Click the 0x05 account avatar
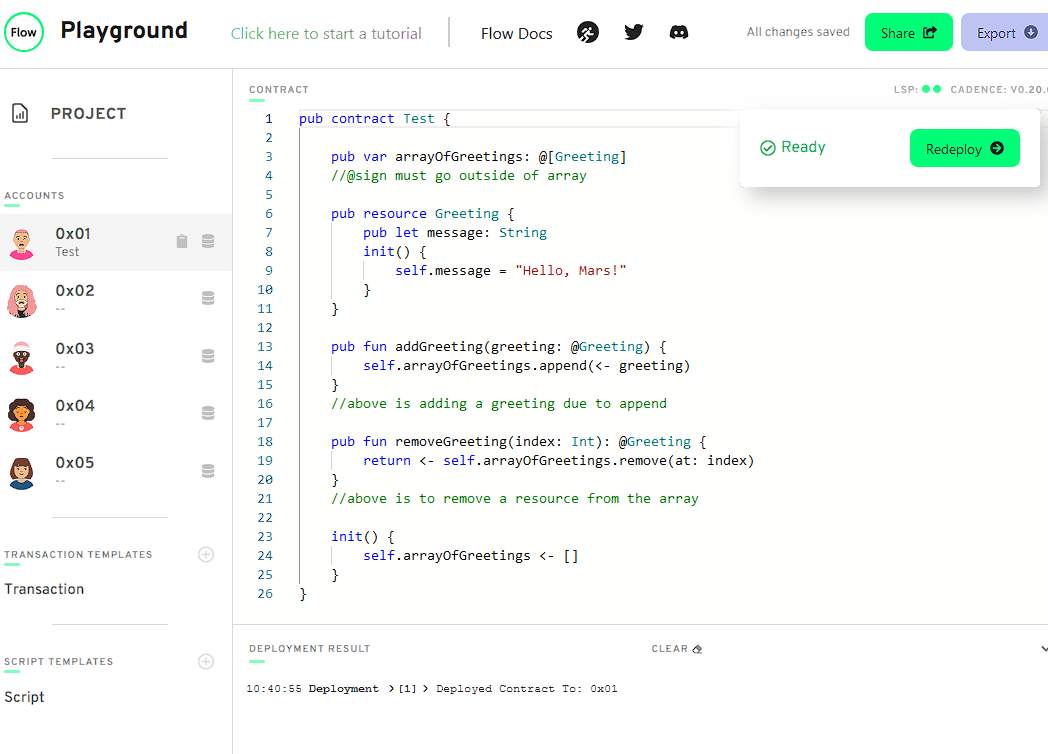Image resolution: width=1048 pixels, height=754 pixels. (21, 473)
